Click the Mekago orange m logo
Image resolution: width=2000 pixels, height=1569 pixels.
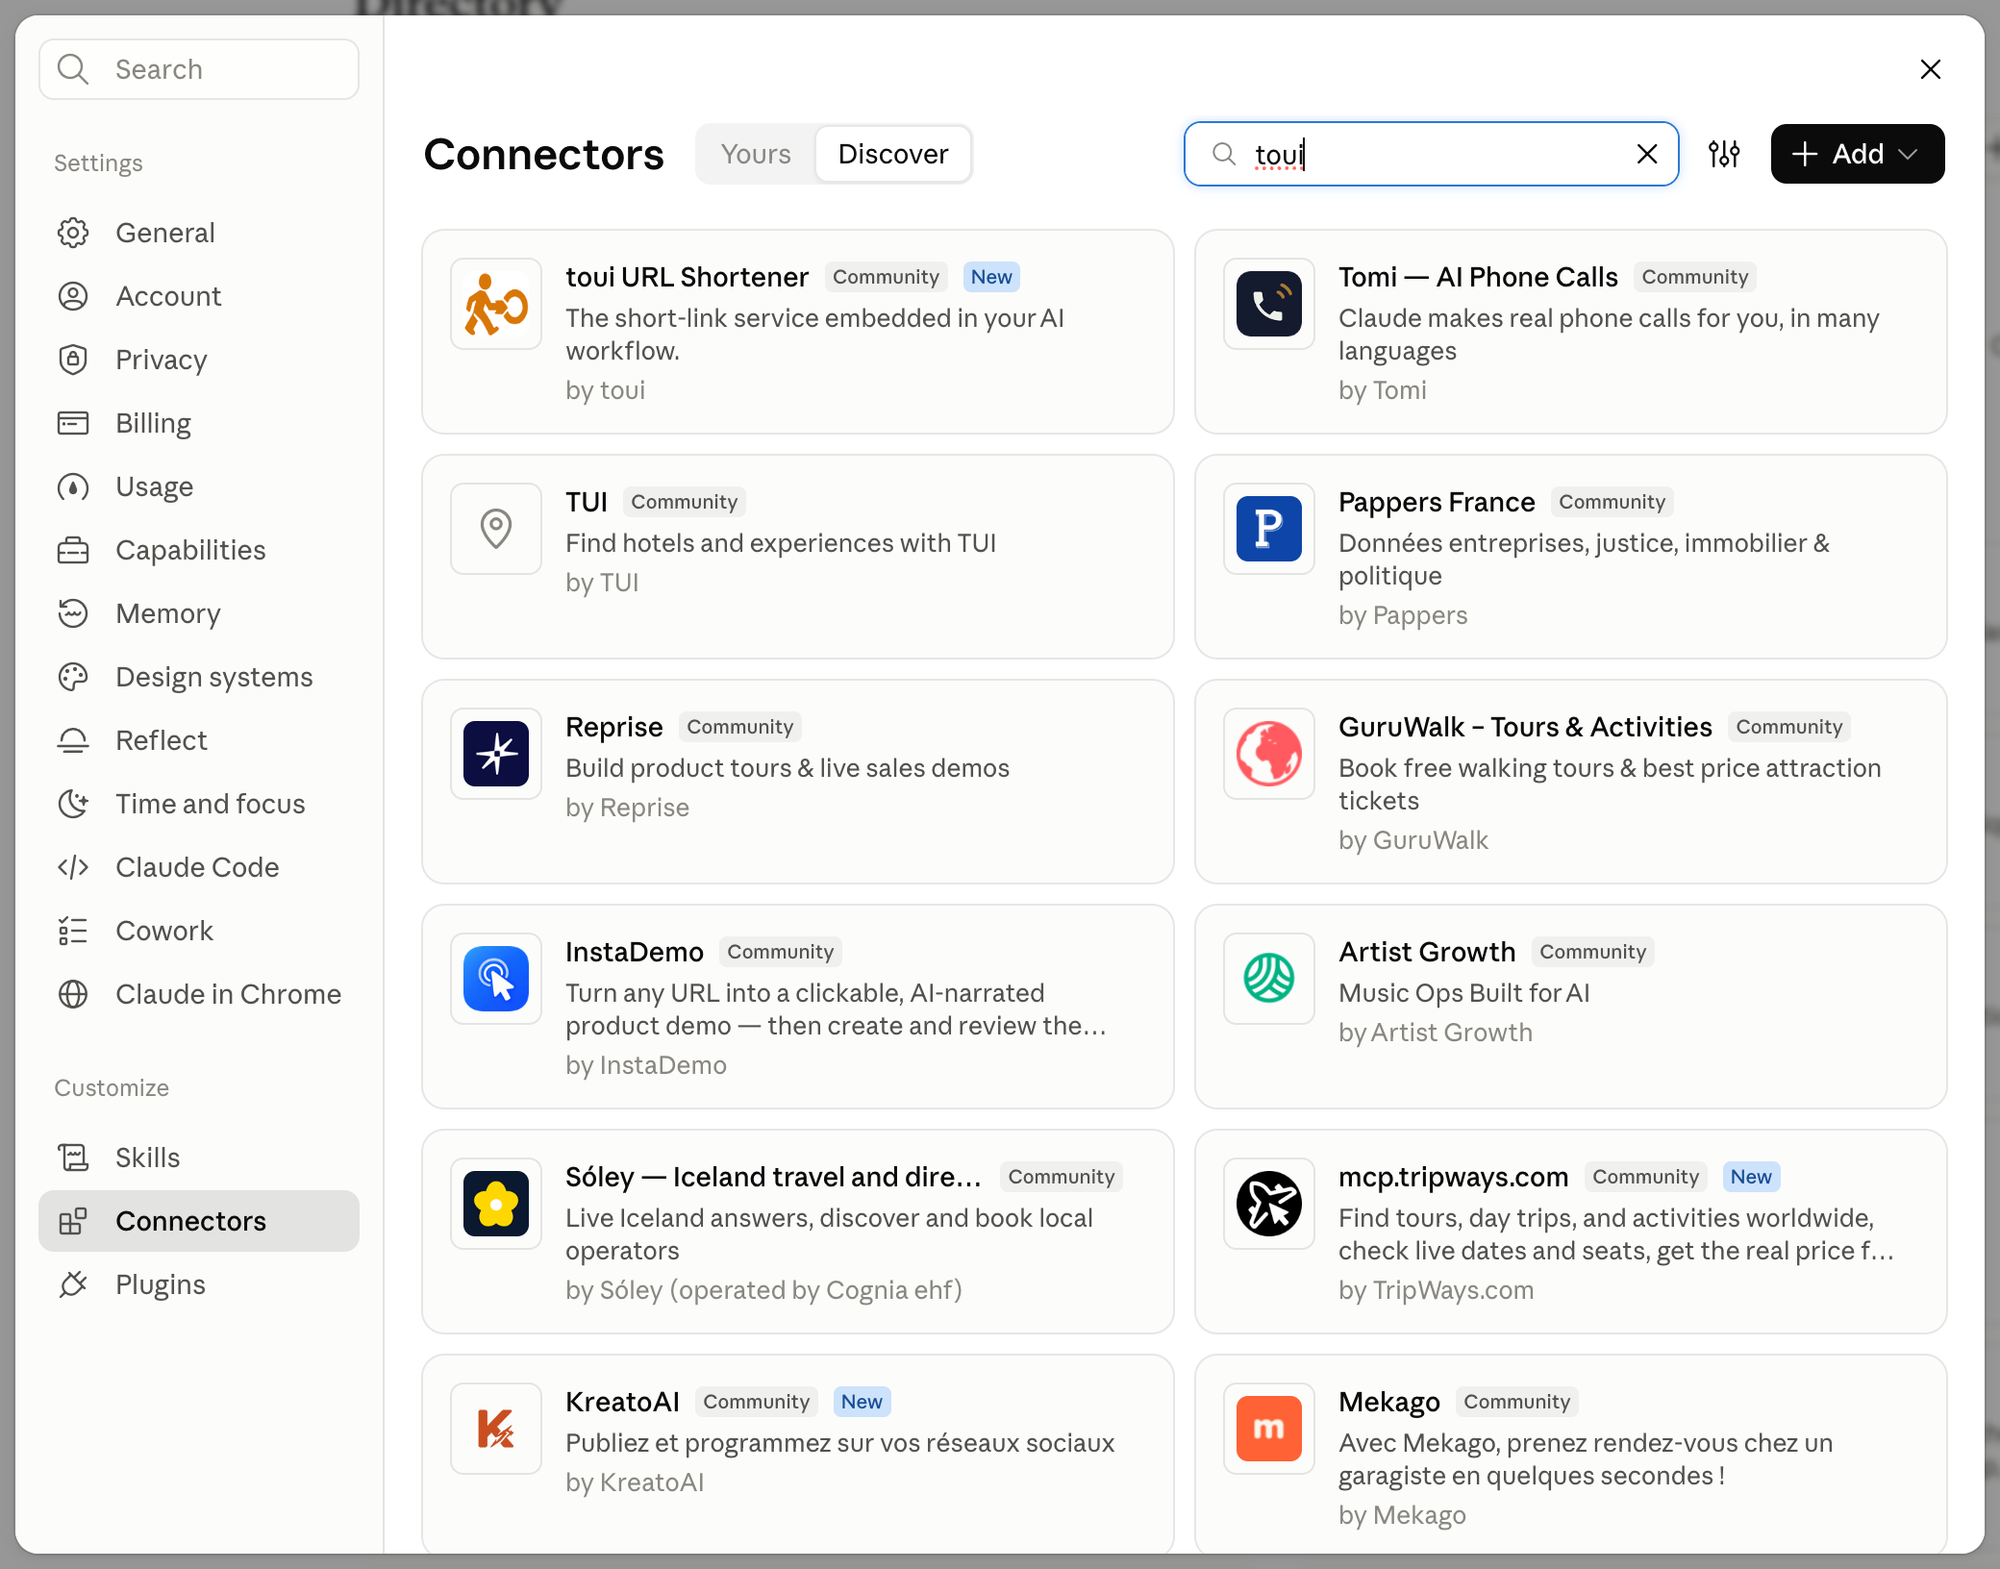pyautogui.click(x=1269, y=1429)
